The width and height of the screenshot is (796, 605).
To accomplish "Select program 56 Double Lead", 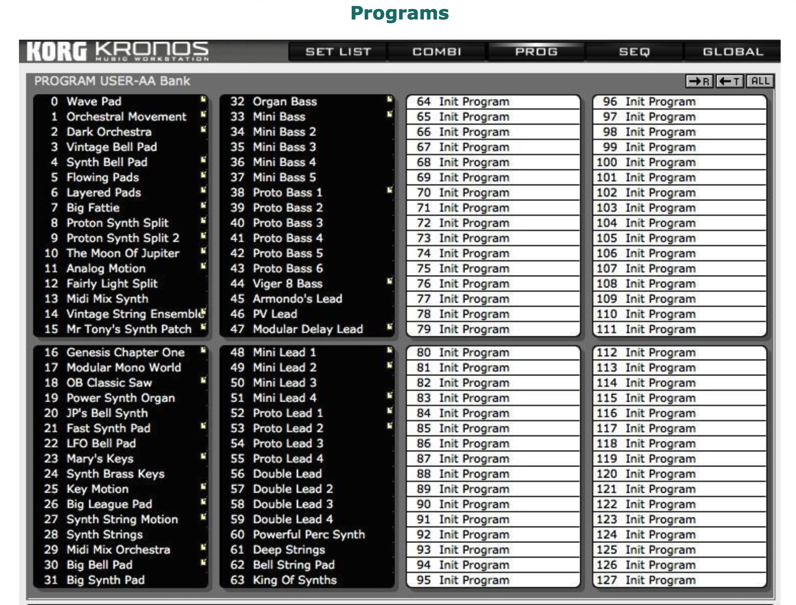I will click(x=307, y=474).
